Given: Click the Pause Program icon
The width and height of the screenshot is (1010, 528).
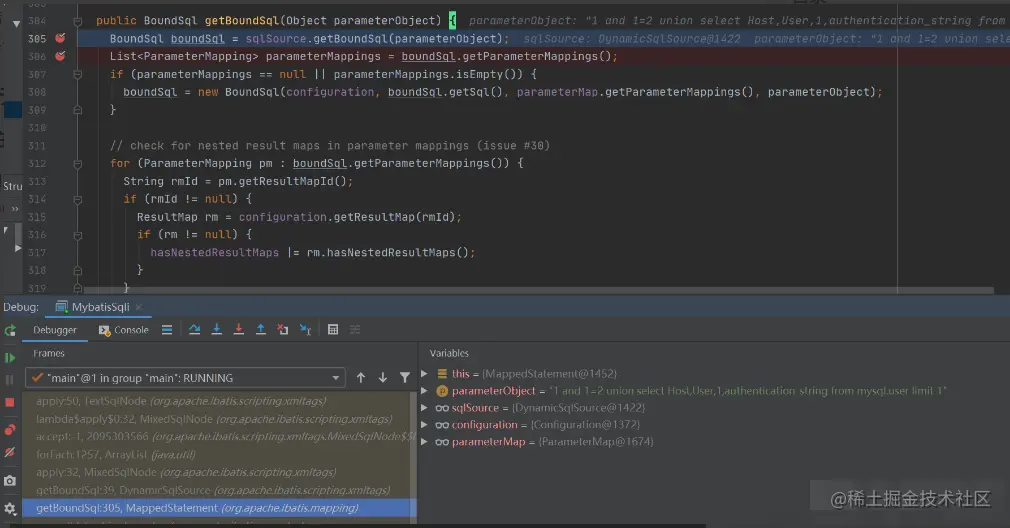Looking at the screenshot, I should [10, 380].
